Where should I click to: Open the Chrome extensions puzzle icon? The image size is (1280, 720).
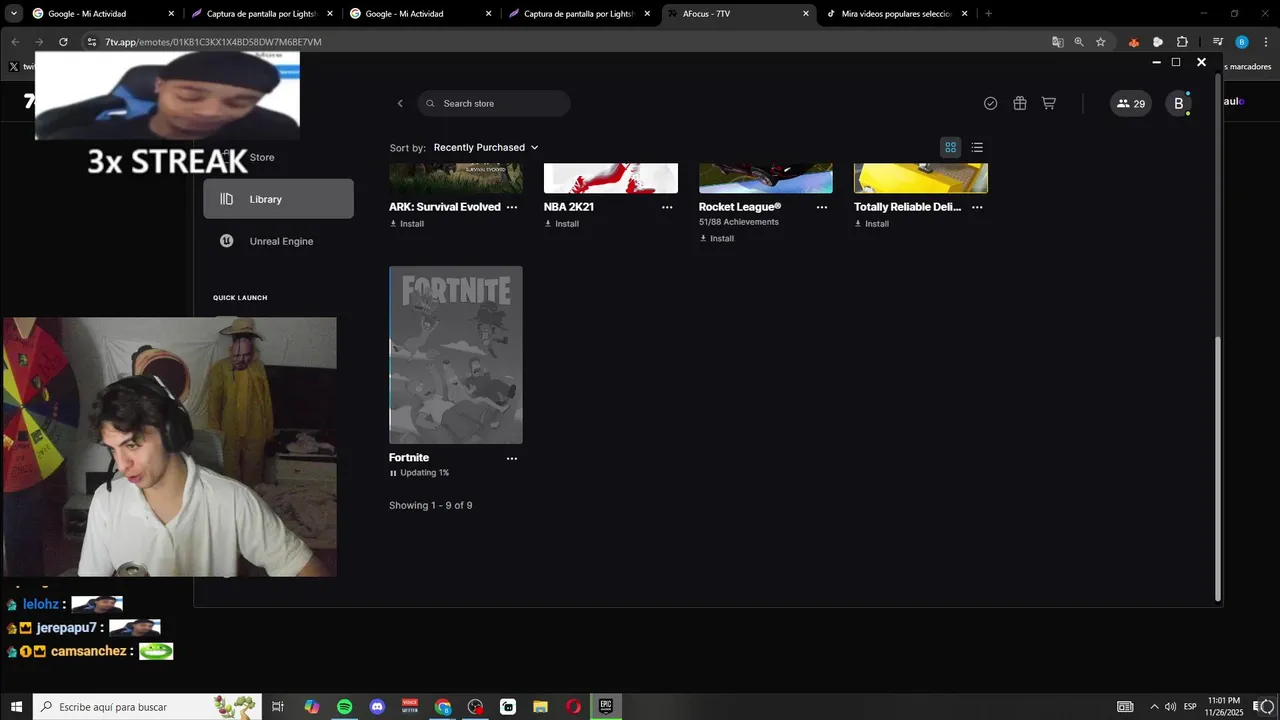[1182, 42]
